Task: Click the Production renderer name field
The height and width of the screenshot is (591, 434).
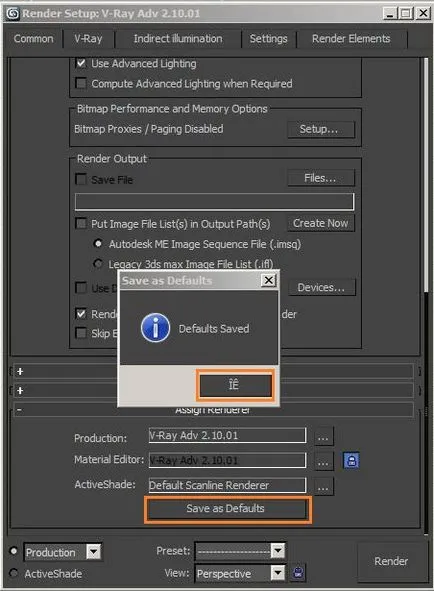Action: (227, 436)
